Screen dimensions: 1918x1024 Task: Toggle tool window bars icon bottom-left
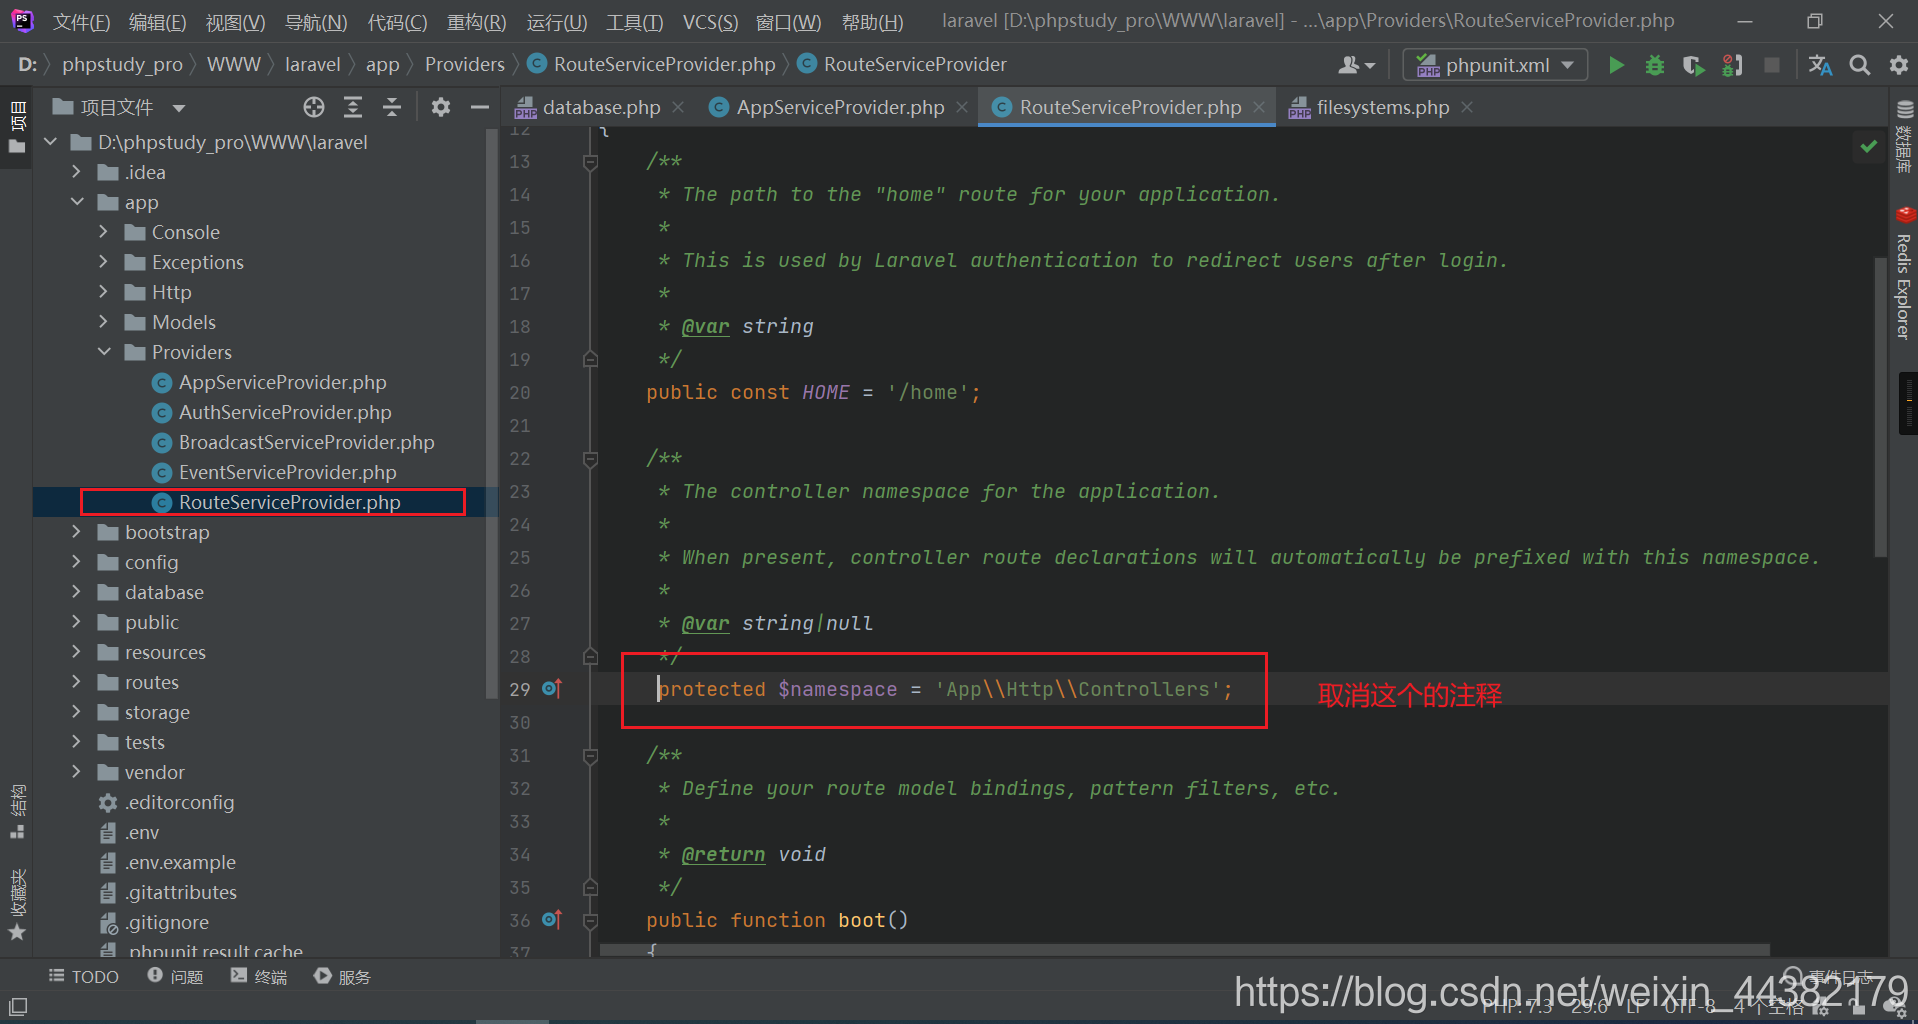(18, 1006)
